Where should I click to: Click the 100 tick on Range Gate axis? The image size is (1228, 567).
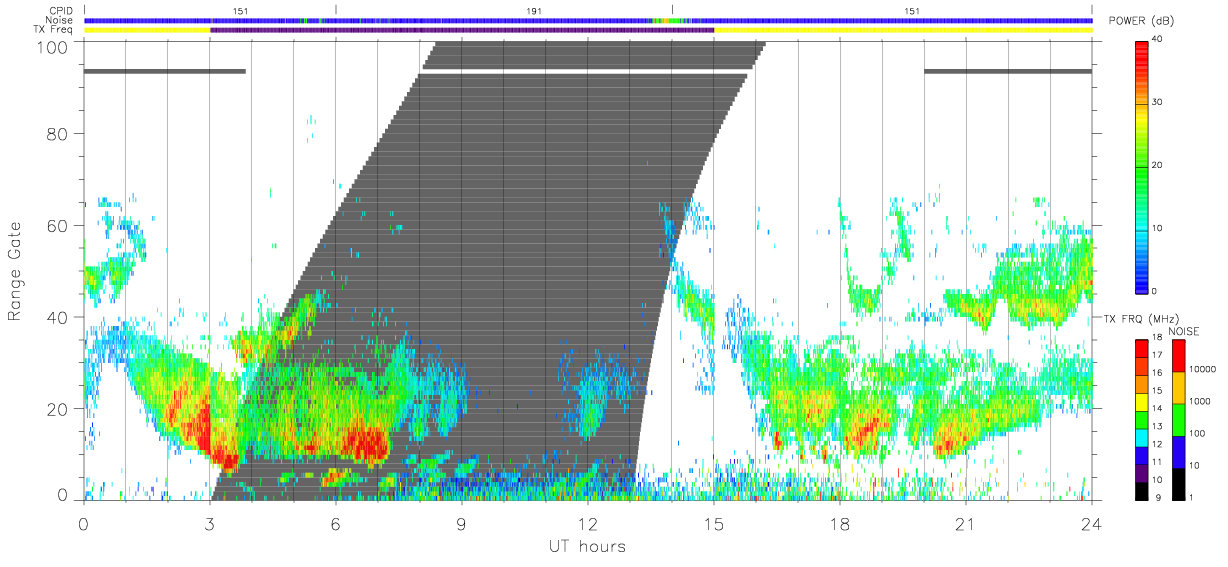point(51,48)
